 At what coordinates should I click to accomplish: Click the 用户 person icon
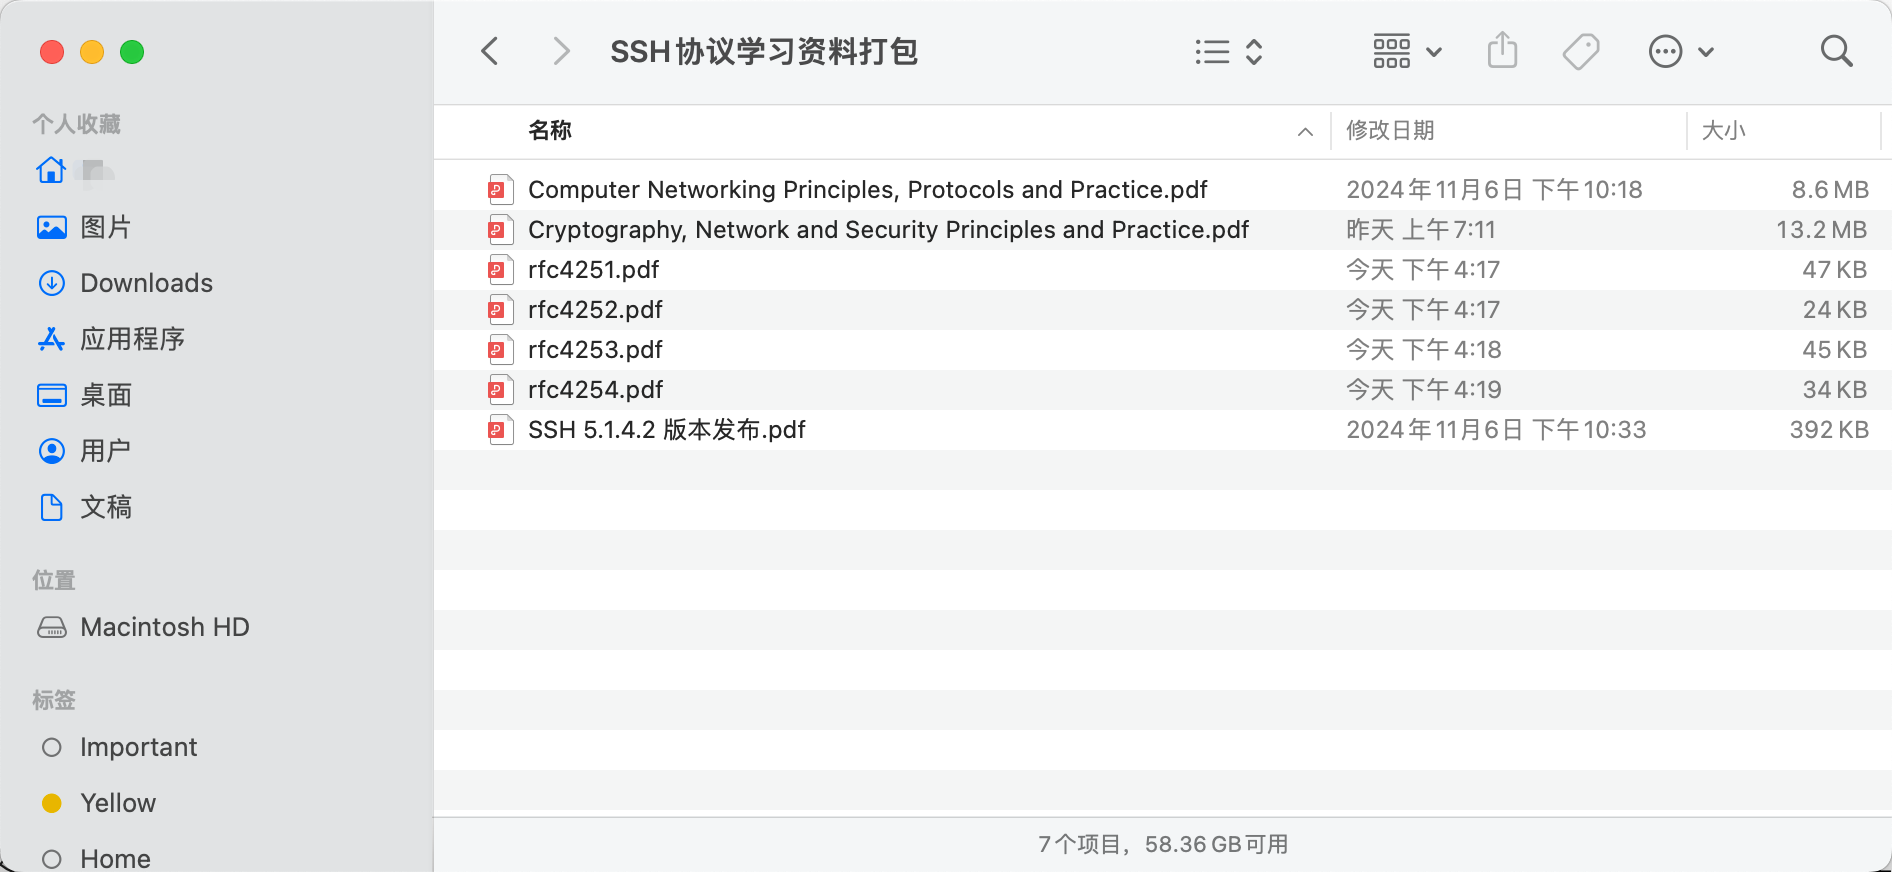(x=52, y=451)
